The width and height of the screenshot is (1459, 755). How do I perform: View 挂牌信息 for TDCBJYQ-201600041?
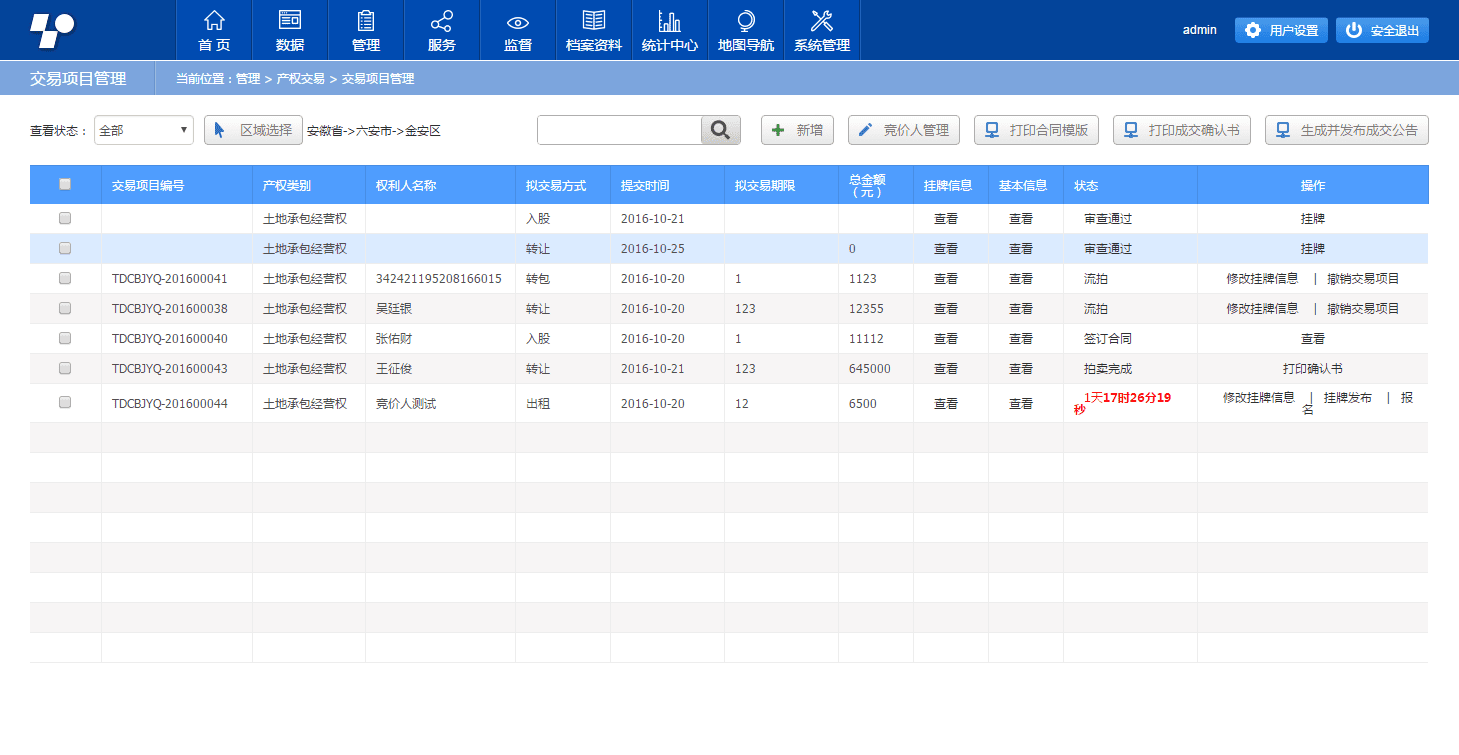[945, 279]
